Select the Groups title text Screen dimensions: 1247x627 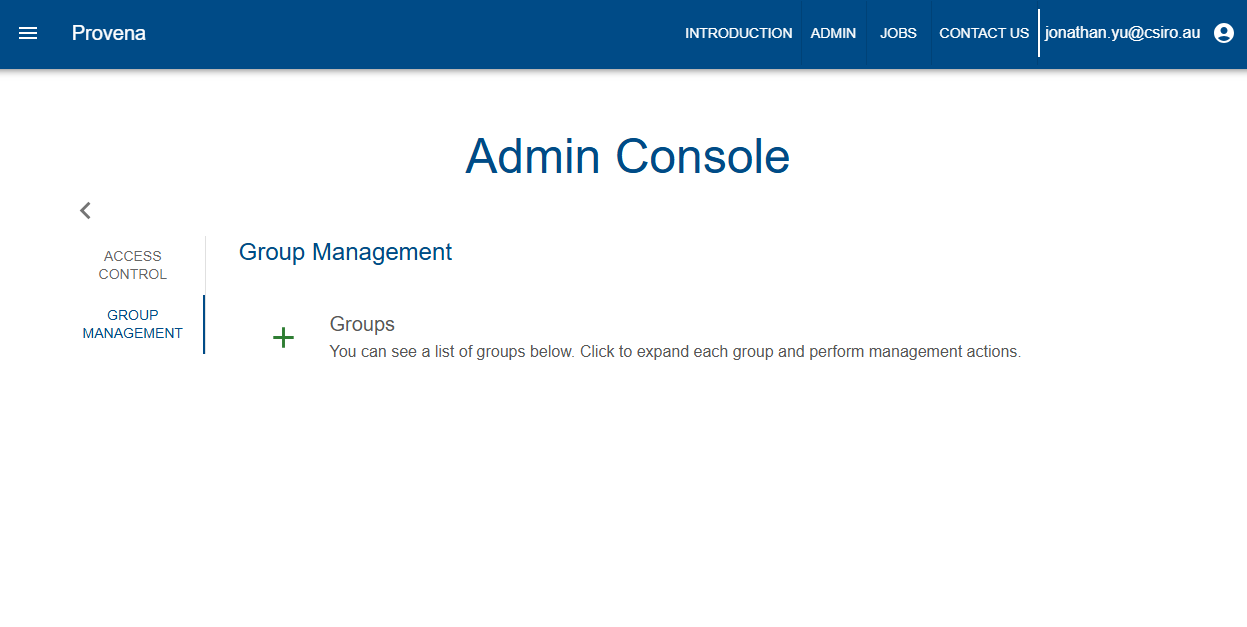click(x=362, y=324)
